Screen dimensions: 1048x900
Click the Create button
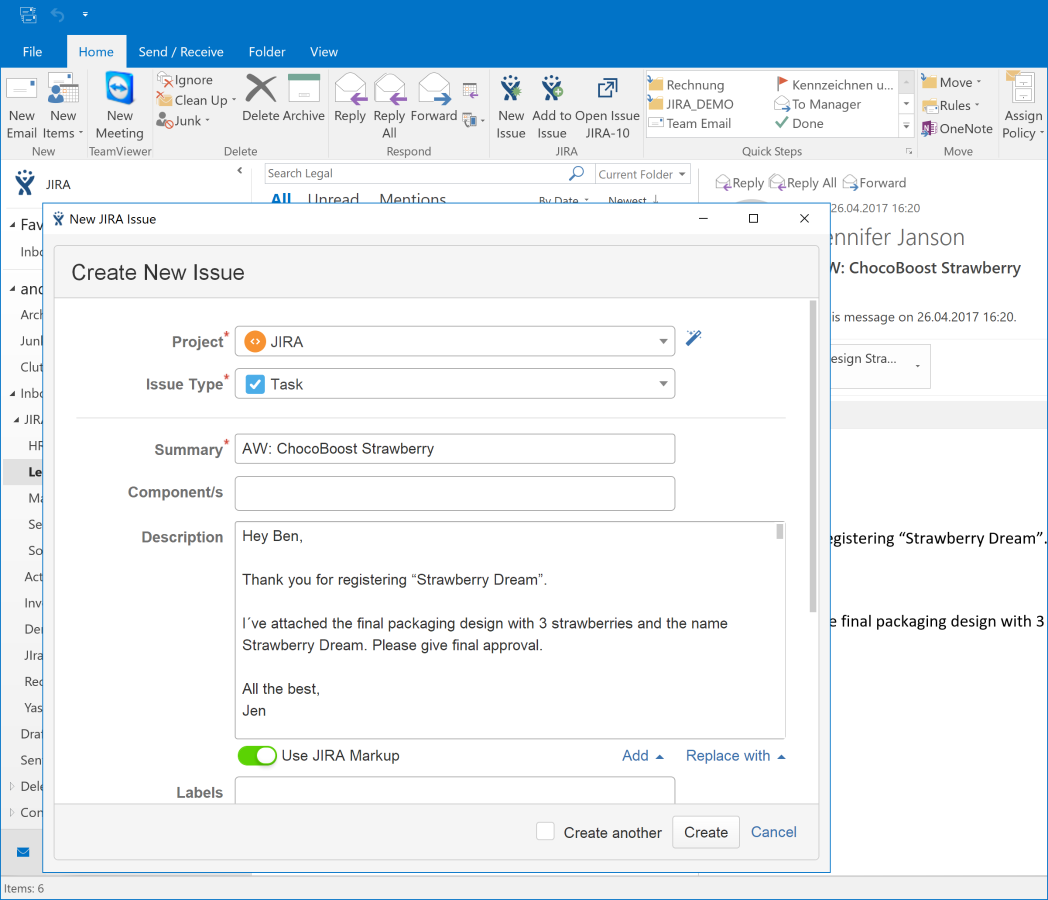coord(706,832)
